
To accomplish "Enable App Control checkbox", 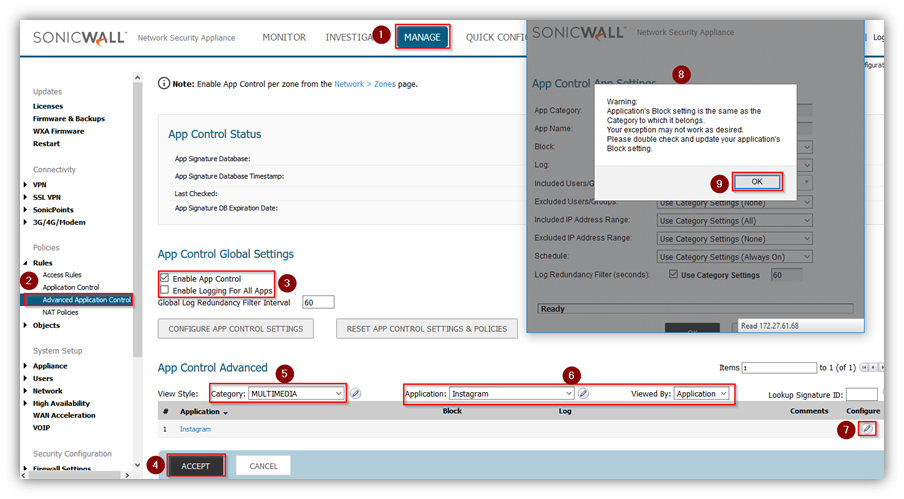I will (165, 277).
